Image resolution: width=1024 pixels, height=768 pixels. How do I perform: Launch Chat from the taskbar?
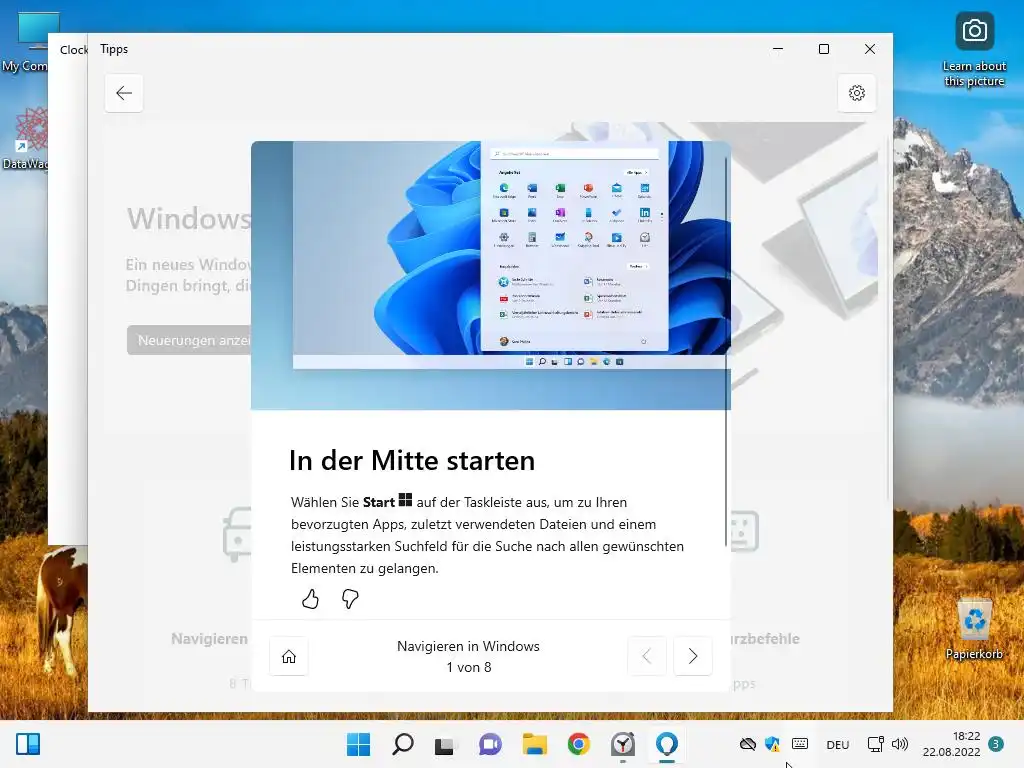[490, 744]
